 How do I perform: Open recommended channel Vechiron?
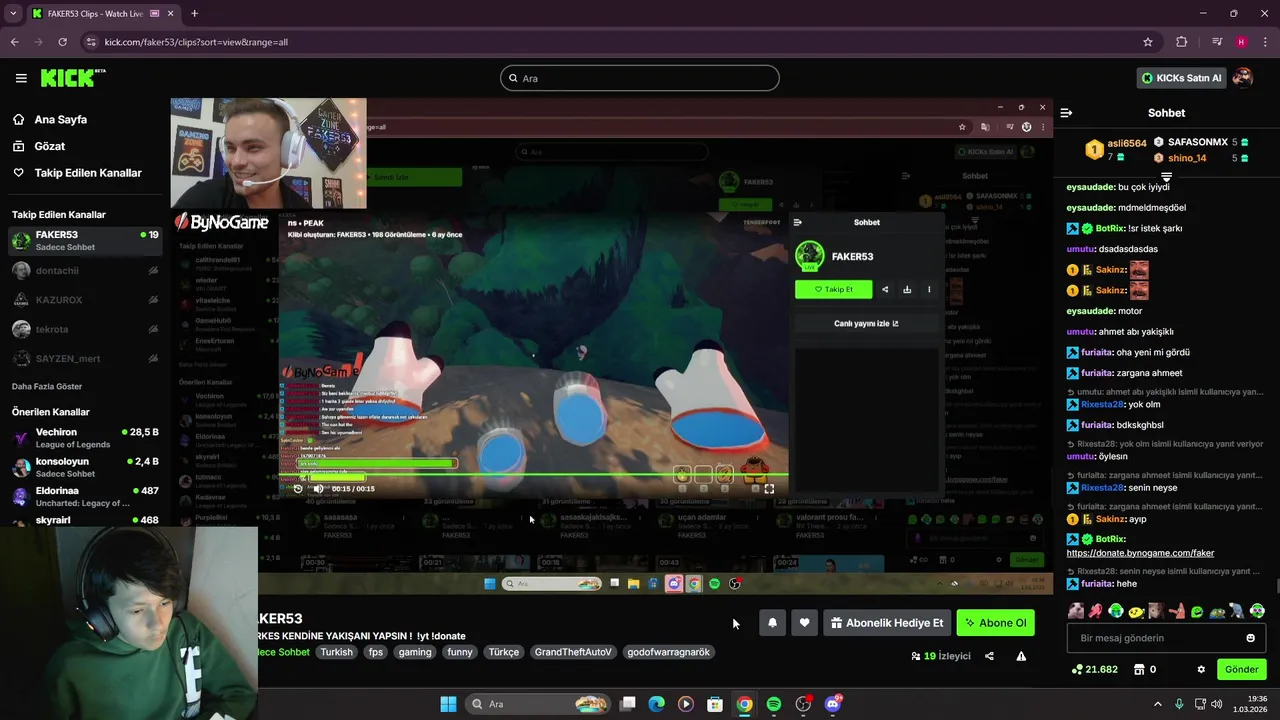coord(84,438)
